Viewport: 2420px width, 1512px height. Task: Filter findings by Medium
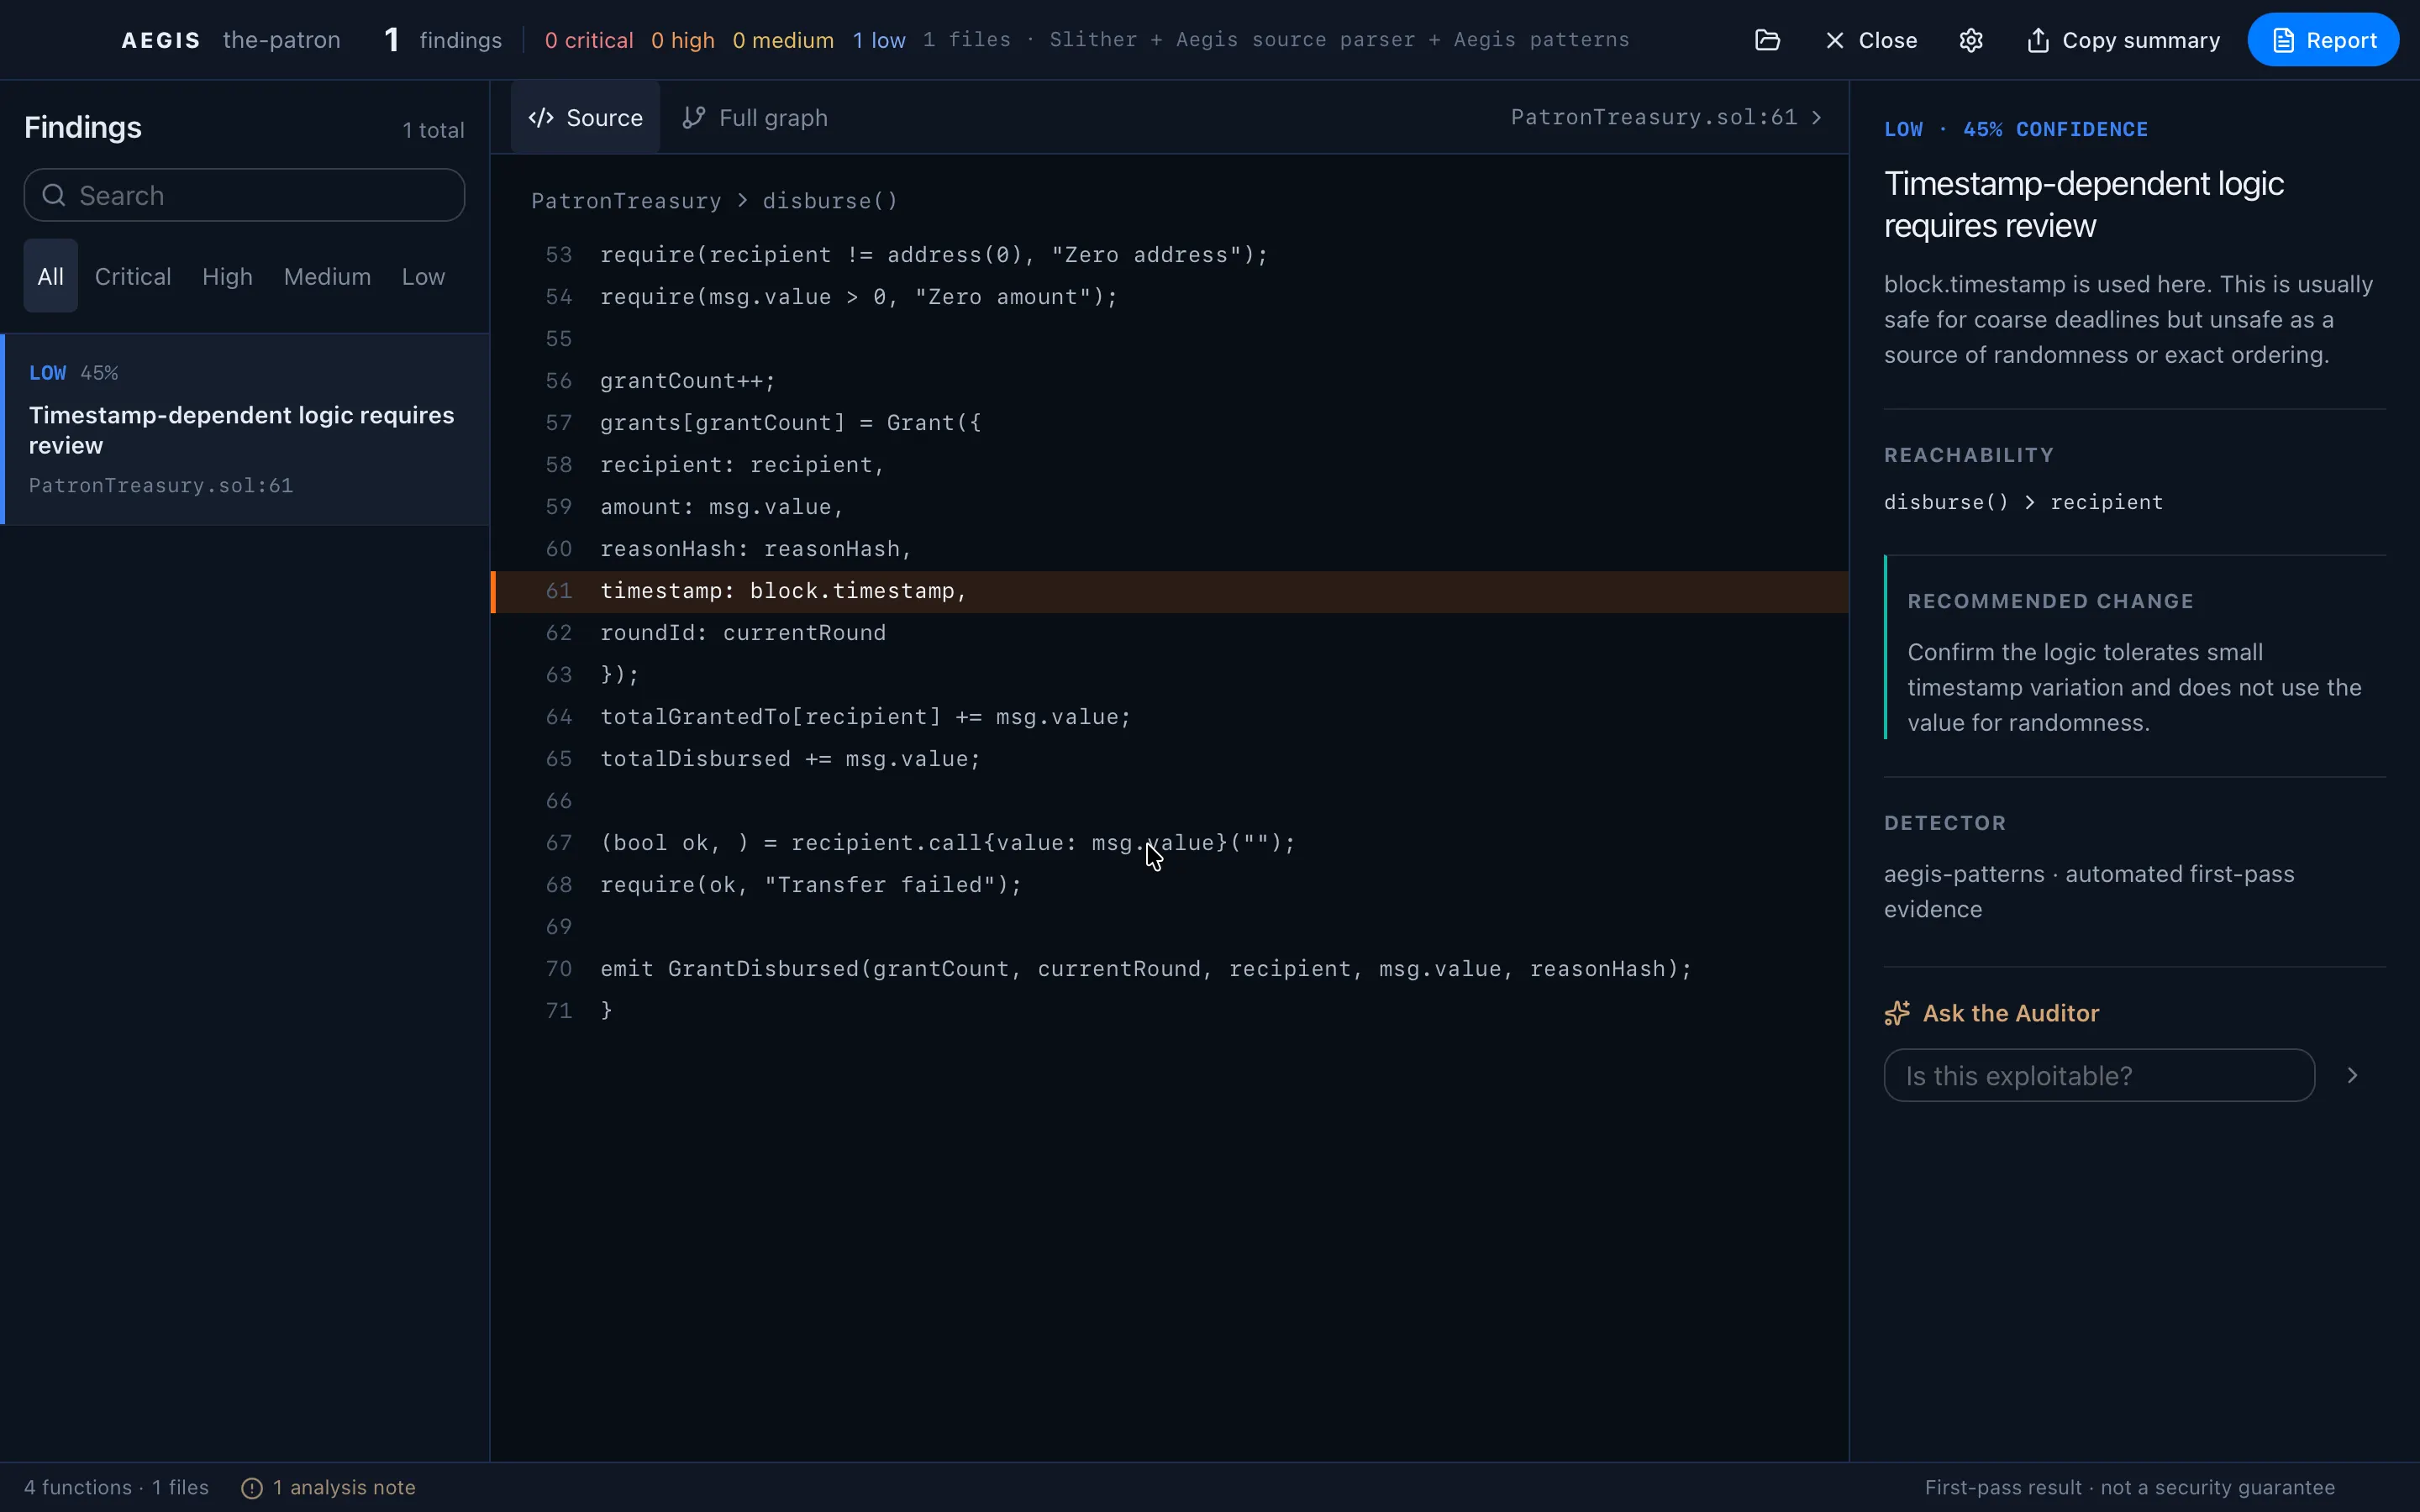coord(327,276)
